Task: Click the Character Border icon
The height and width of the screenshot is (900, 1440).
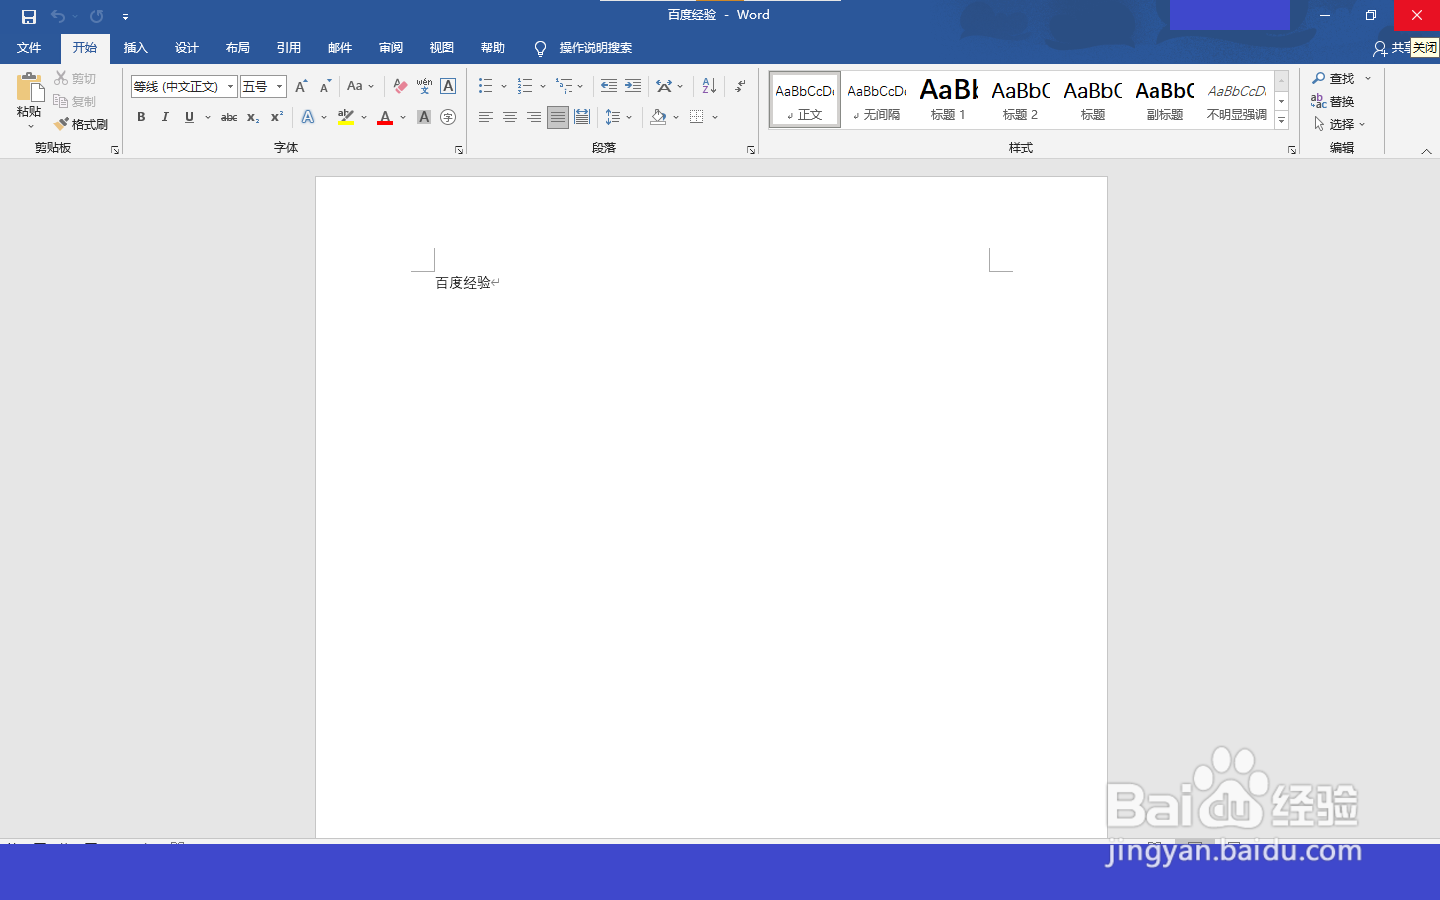Action: click(448, 86)
